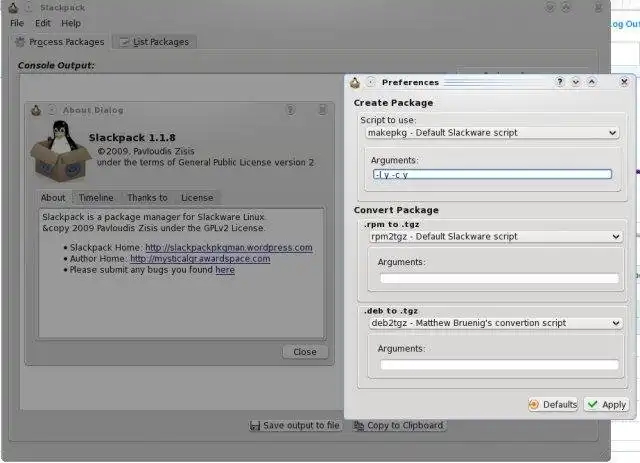Click the 'Create Package' heading
The image size is (640, 463).
[x=393, y=103]
